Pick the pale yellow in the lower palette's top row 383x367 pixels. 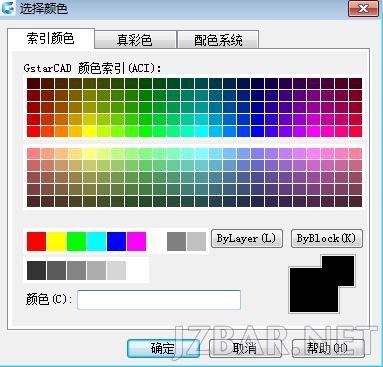89,153
